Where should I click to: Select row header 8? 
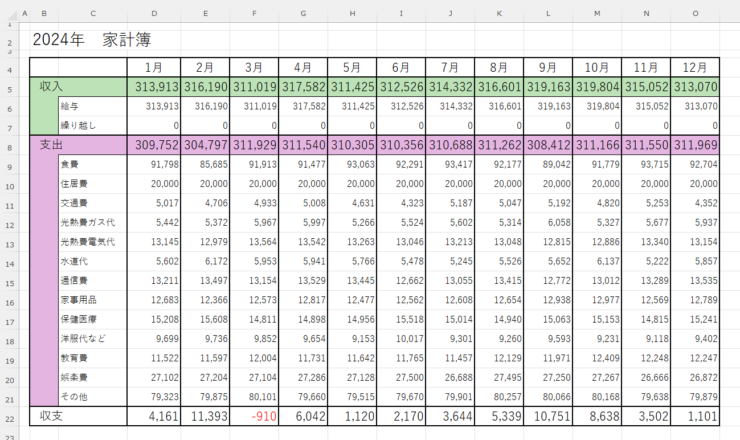coord(8,145)
